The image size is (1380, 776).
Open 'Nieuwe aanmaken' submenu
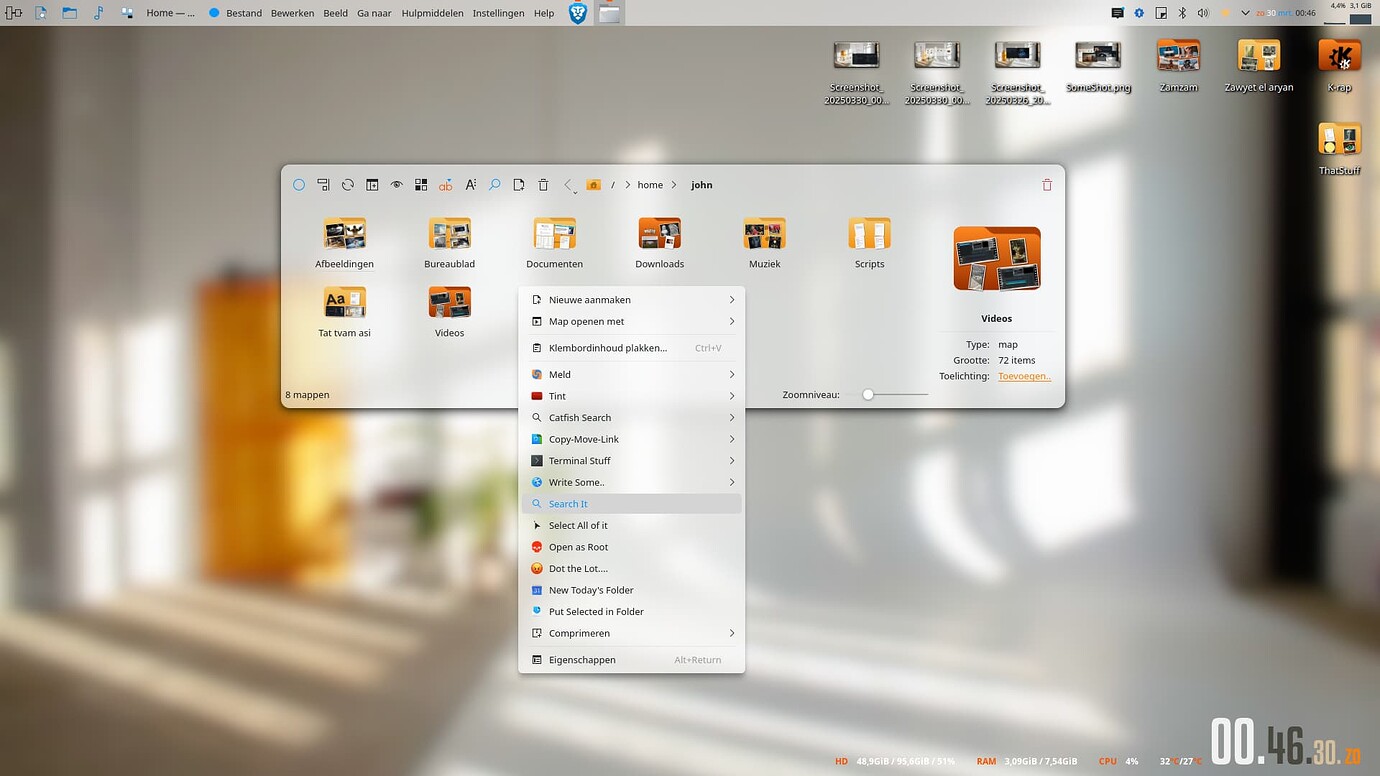[632, 300]
